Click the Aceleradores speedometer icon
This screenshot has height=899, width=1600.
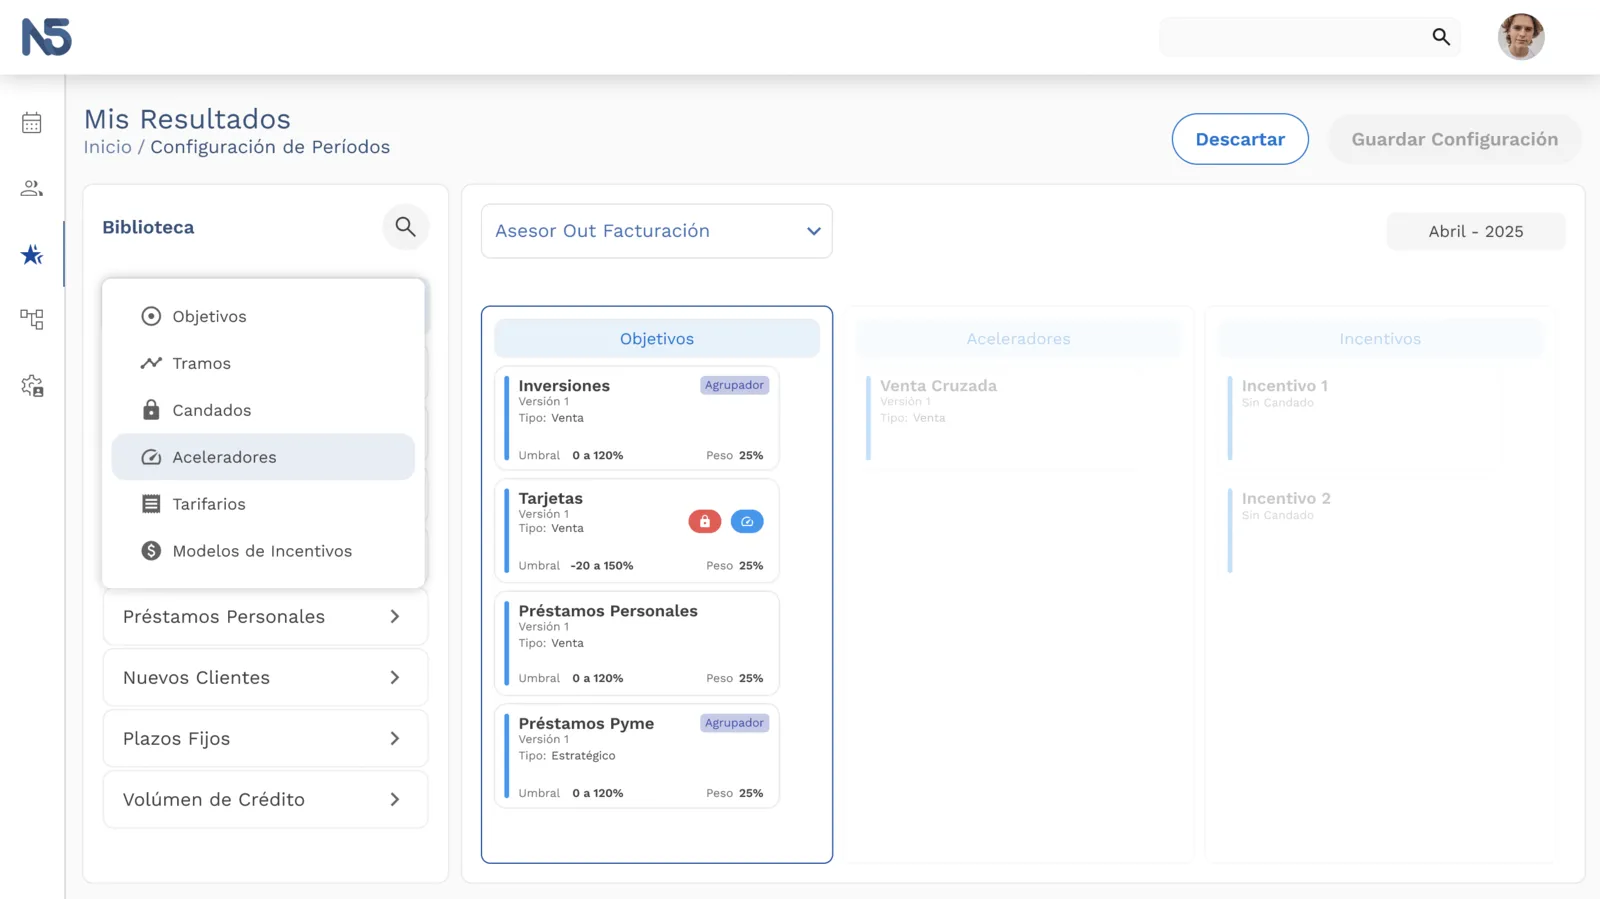(151, 457)
